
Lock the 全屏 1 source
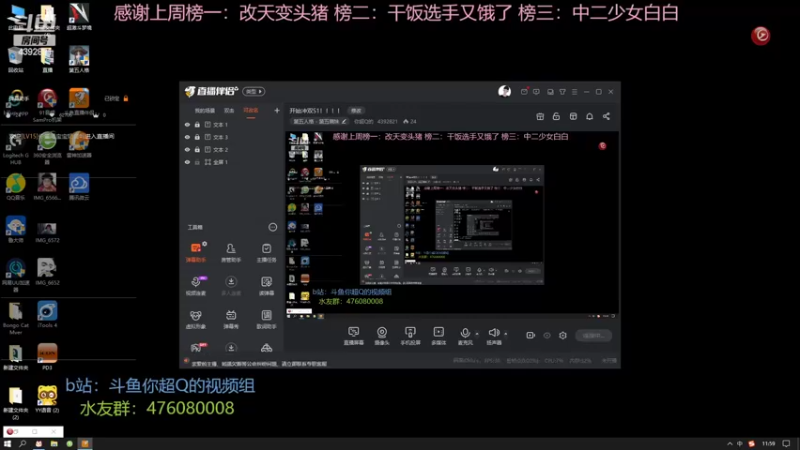[197, 162]
